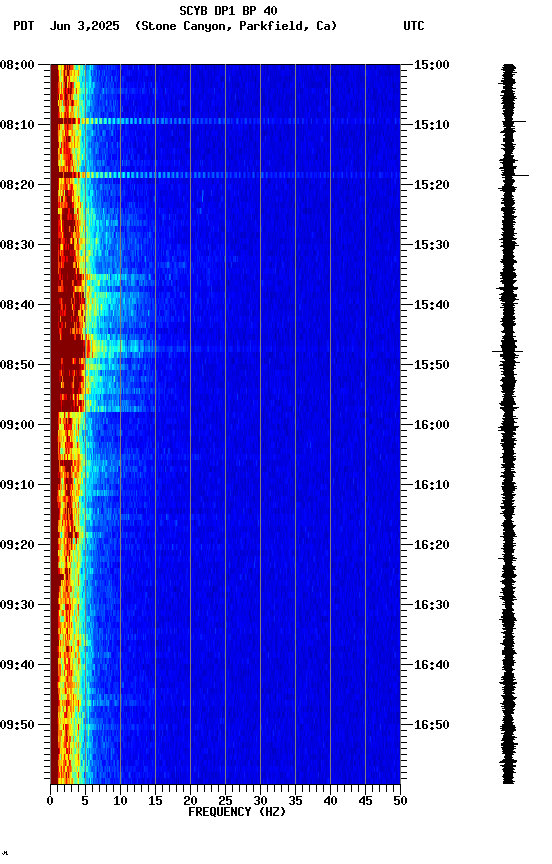Click '(Stone Canyon, Parkfield, Ca)' location text

point(236,26)
